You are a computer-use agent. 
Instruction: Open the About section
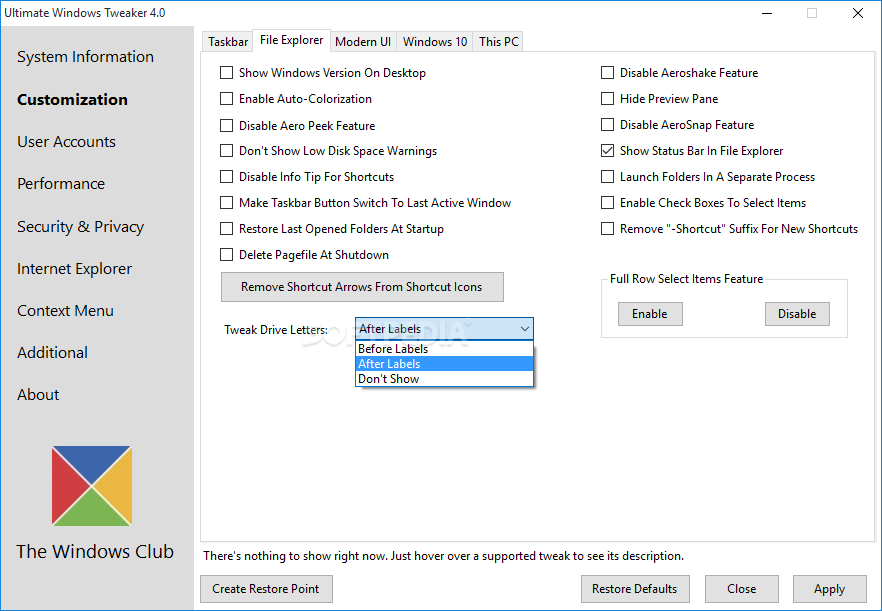(x=38, y=395)
